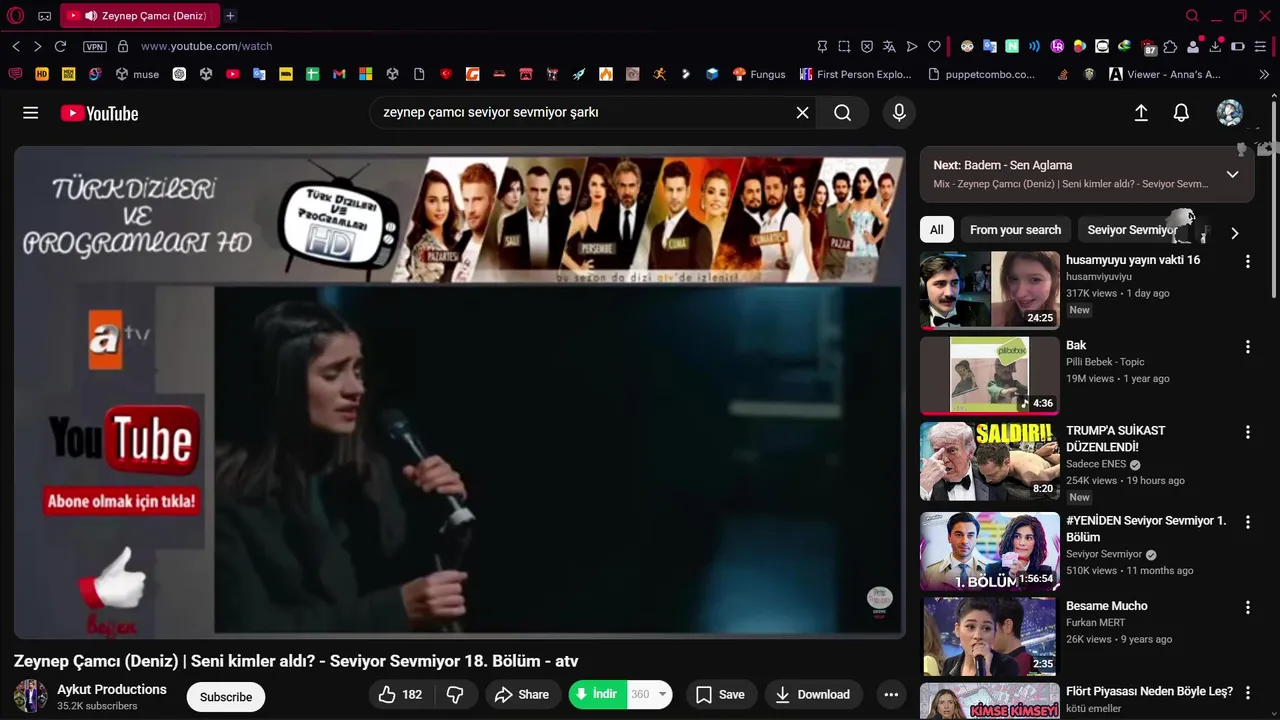1280x720 pixels.
Task: Open the muse bookmark
Action: [138, 74]
